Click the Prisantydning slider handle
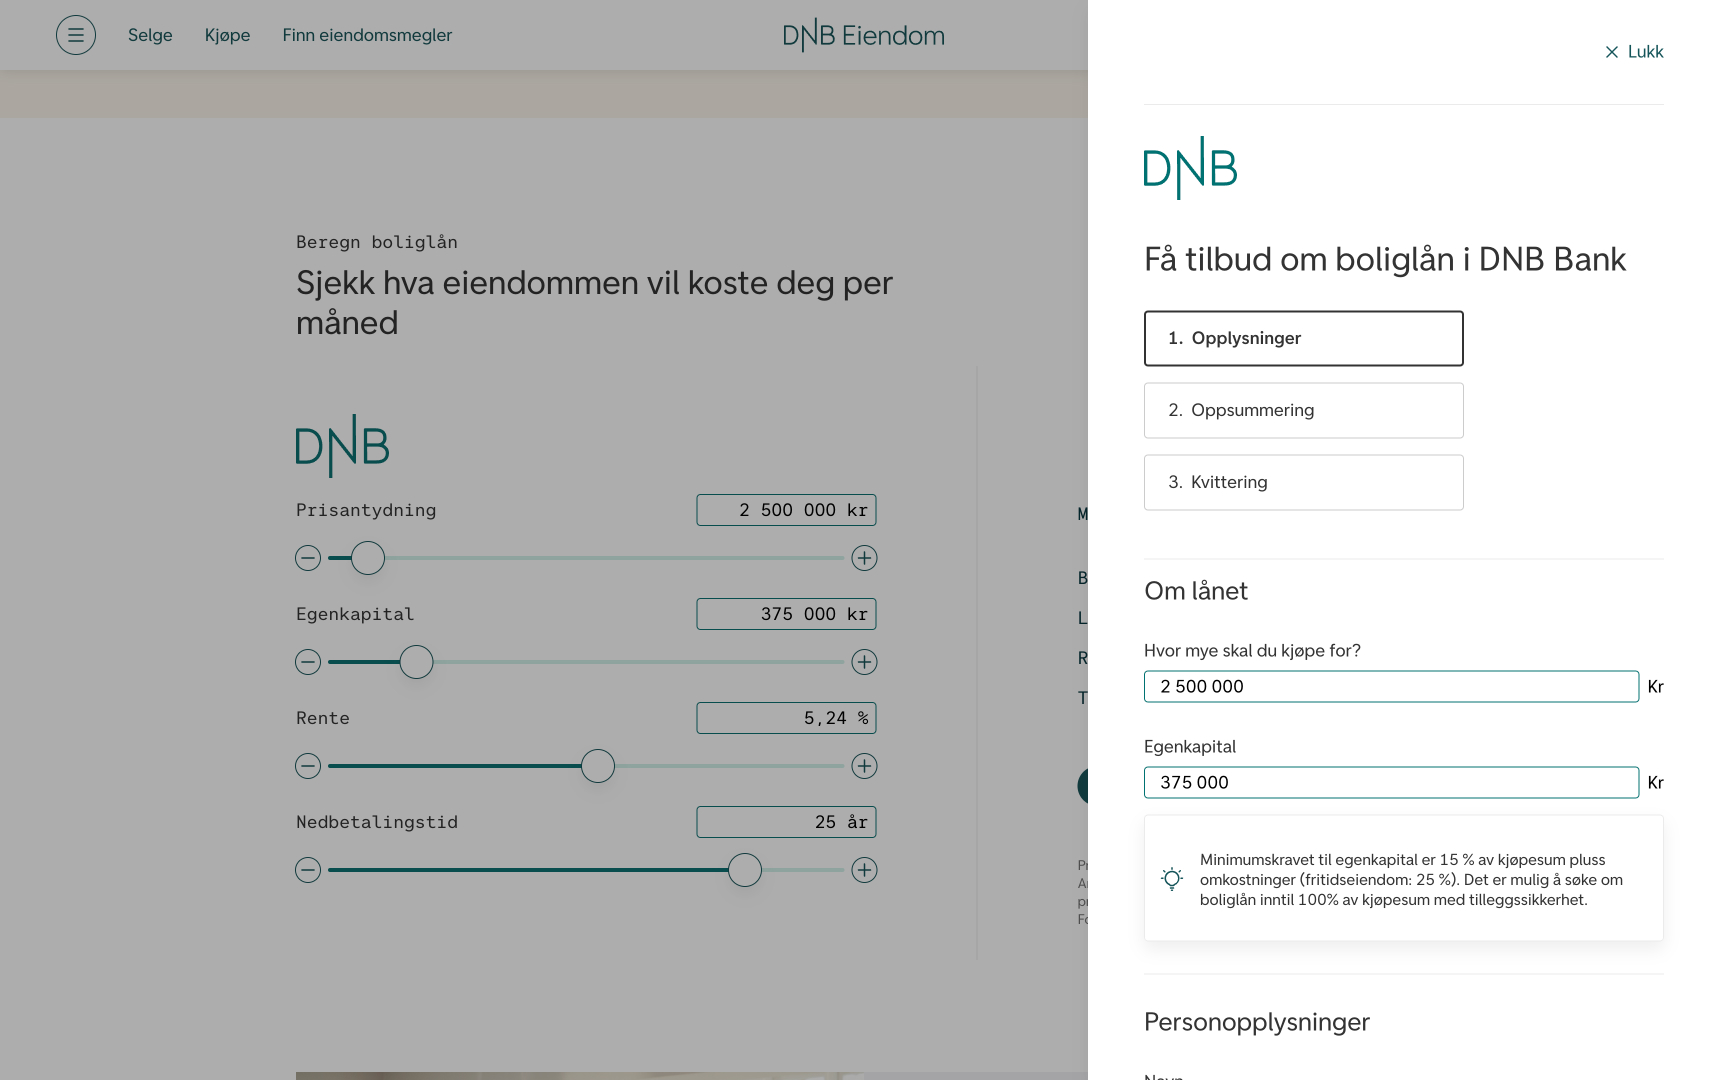The height and width of the screenshot is (1080, 1728). pyautogui.click(x=368, y=558)
